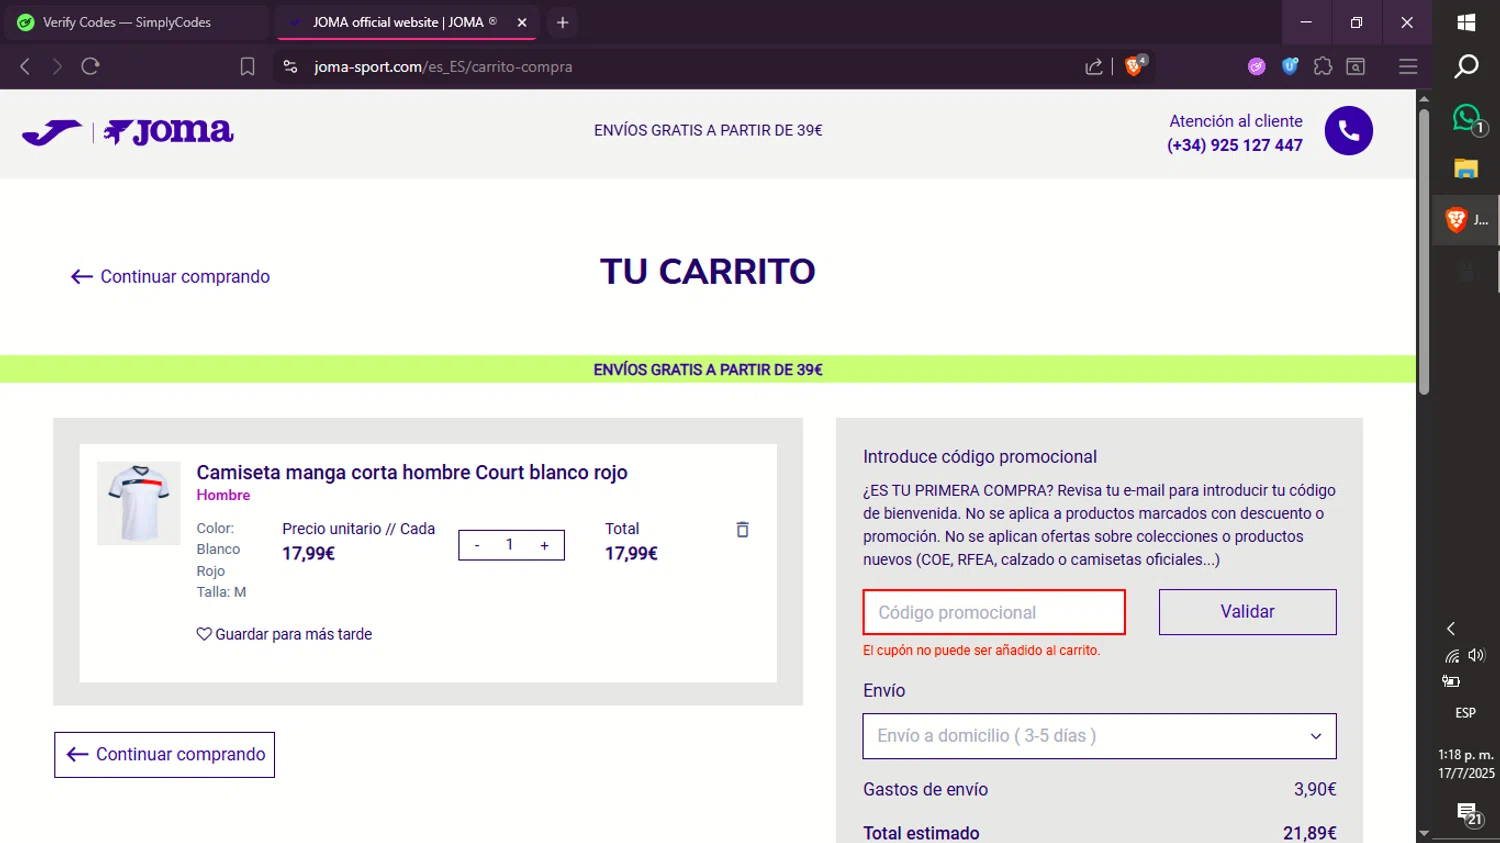Viewport: 1500px width, 843px height.
Task: Open the shirt product thumbnail
Action: 138,503
